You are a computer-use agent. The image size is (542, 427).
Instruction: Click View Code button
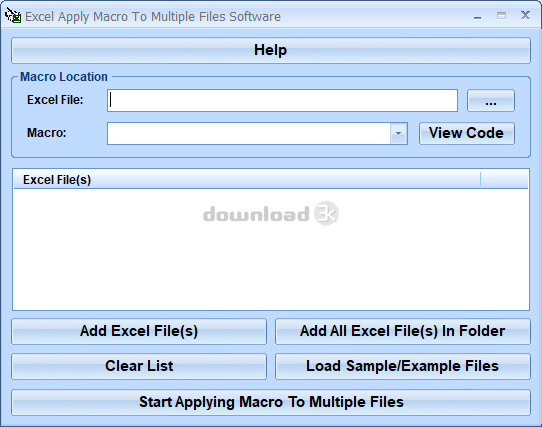(x=466, y=133)
